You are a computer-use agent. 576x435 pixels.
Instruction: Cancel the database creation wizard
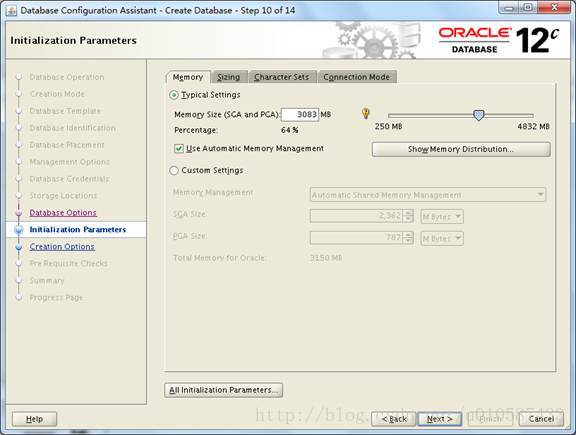541,419
